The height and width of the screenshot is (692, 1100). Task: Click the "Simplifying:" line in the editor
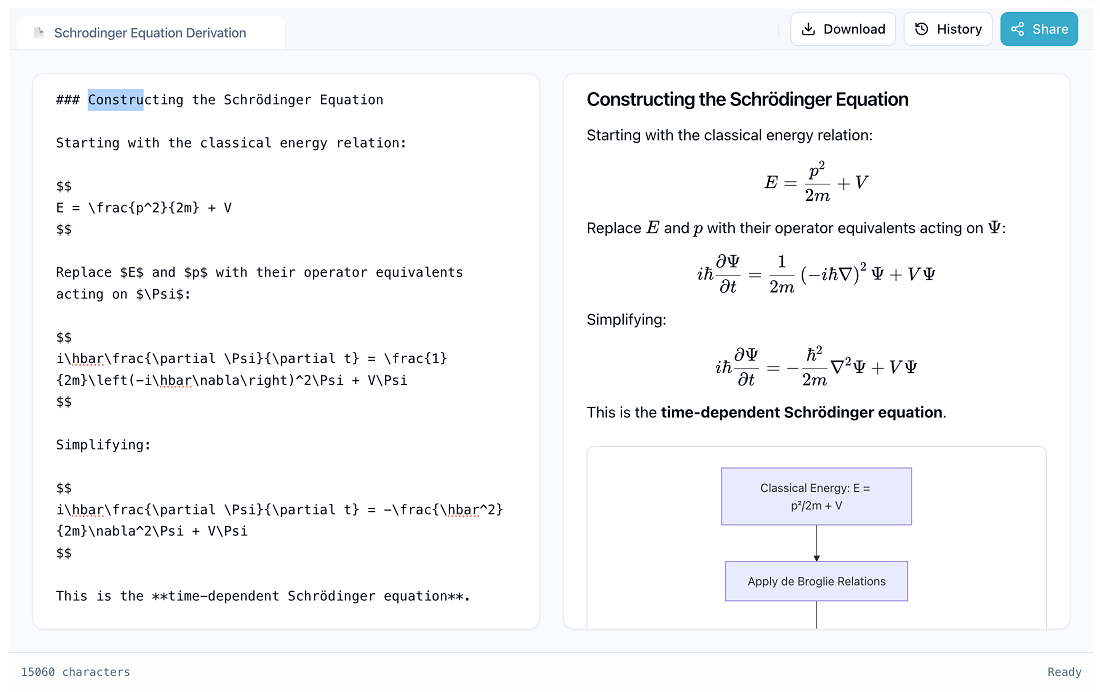[103, 445]
